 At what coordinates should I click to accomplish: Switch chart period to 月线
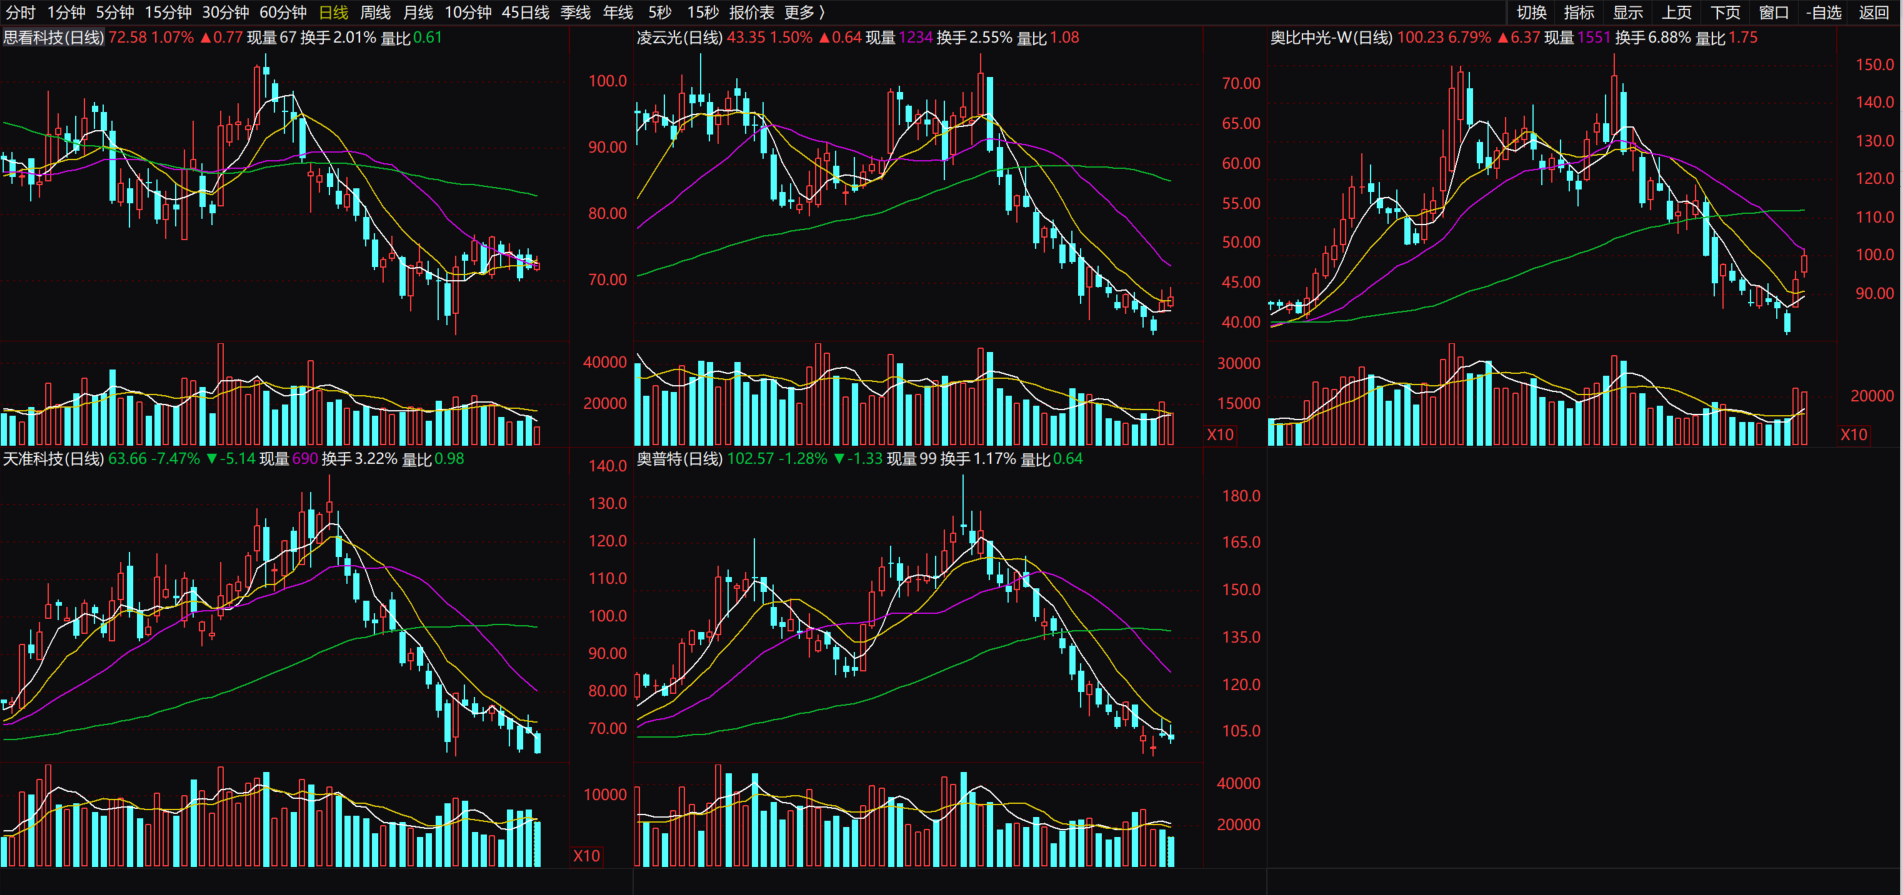[418, 12]
